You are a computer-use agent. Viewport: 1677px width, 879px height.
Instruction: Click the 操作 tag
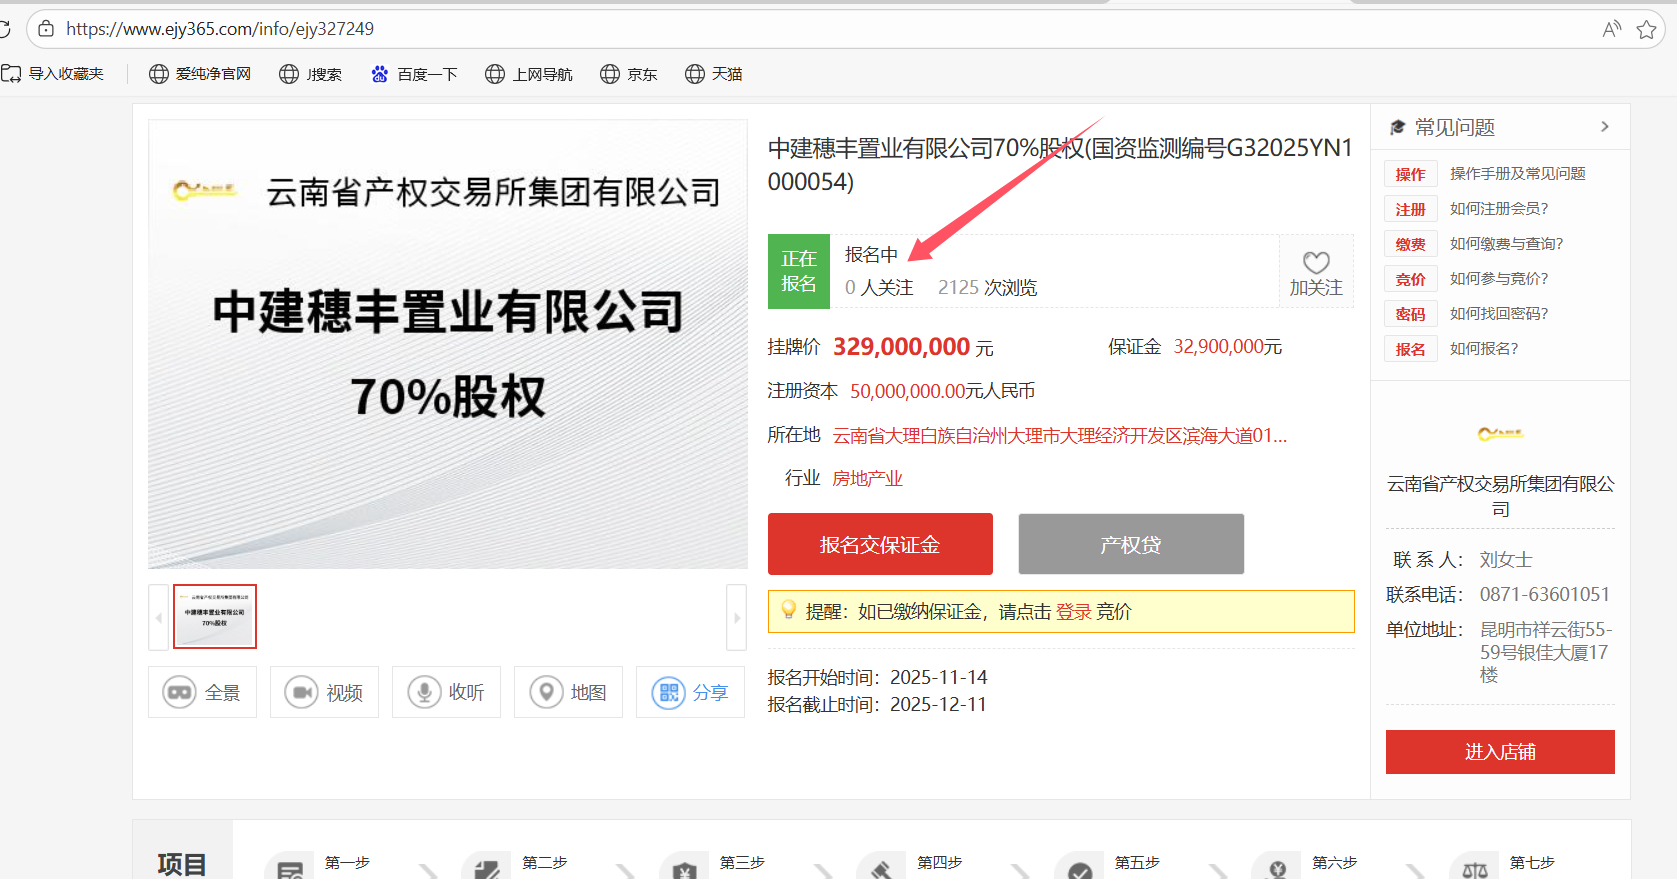(1411, 174)
